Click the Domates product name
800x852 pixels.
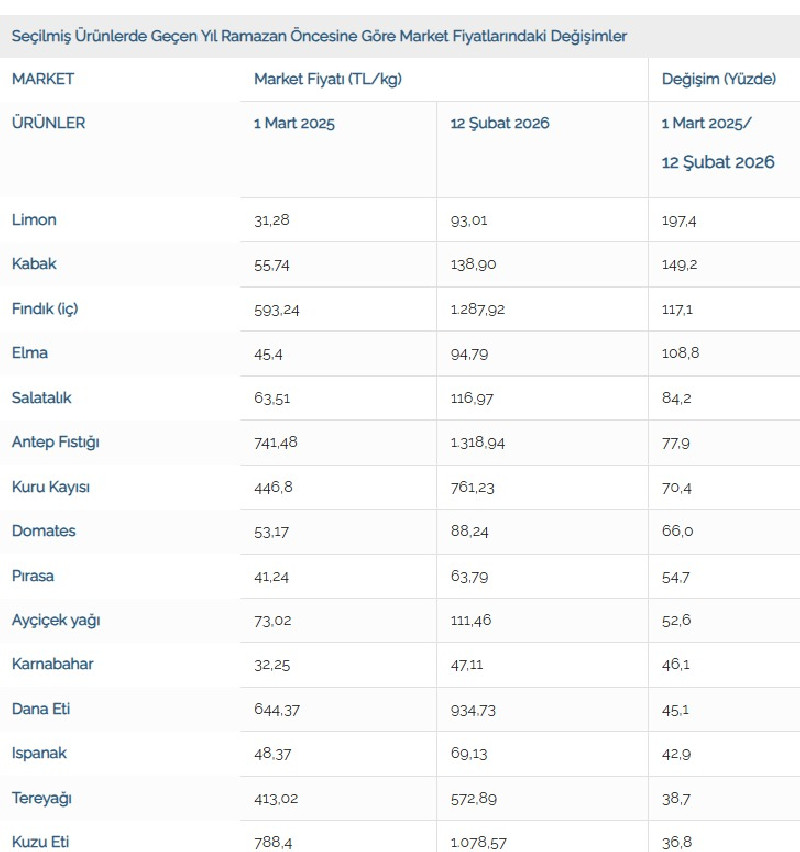pyautogui.click(x=44, y=531)
